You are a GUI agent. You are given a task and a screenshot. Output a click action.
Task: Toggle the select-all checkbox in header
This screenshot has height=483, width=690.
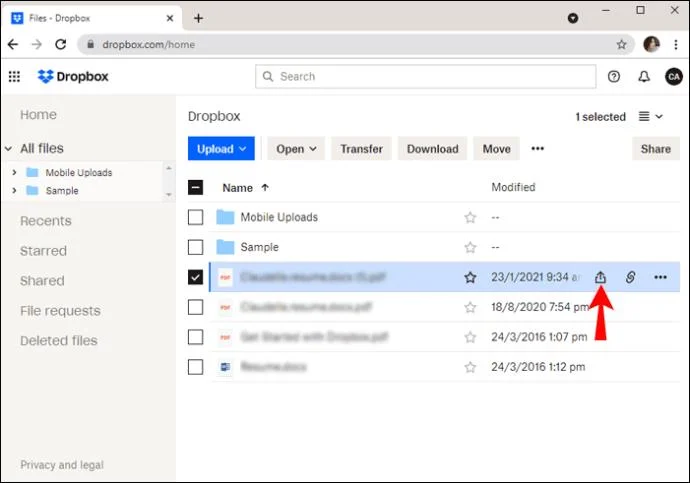[x=195, y=187]
